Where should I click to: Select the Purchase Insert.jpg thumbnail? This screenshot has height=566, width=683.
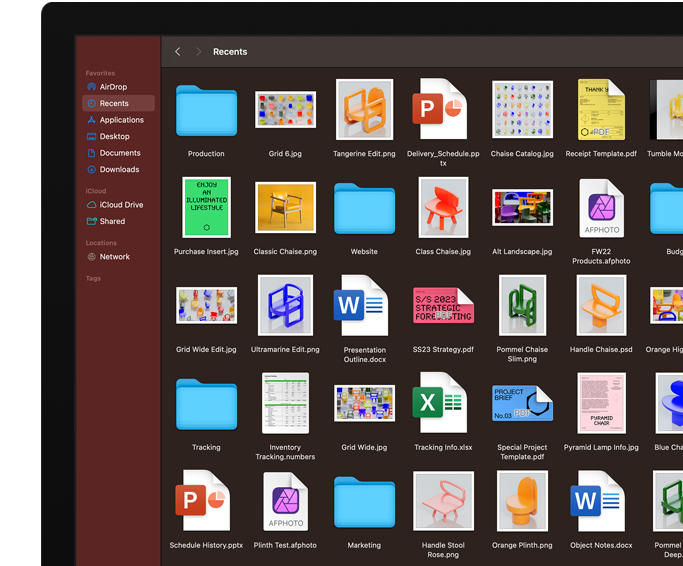(206, 207)
